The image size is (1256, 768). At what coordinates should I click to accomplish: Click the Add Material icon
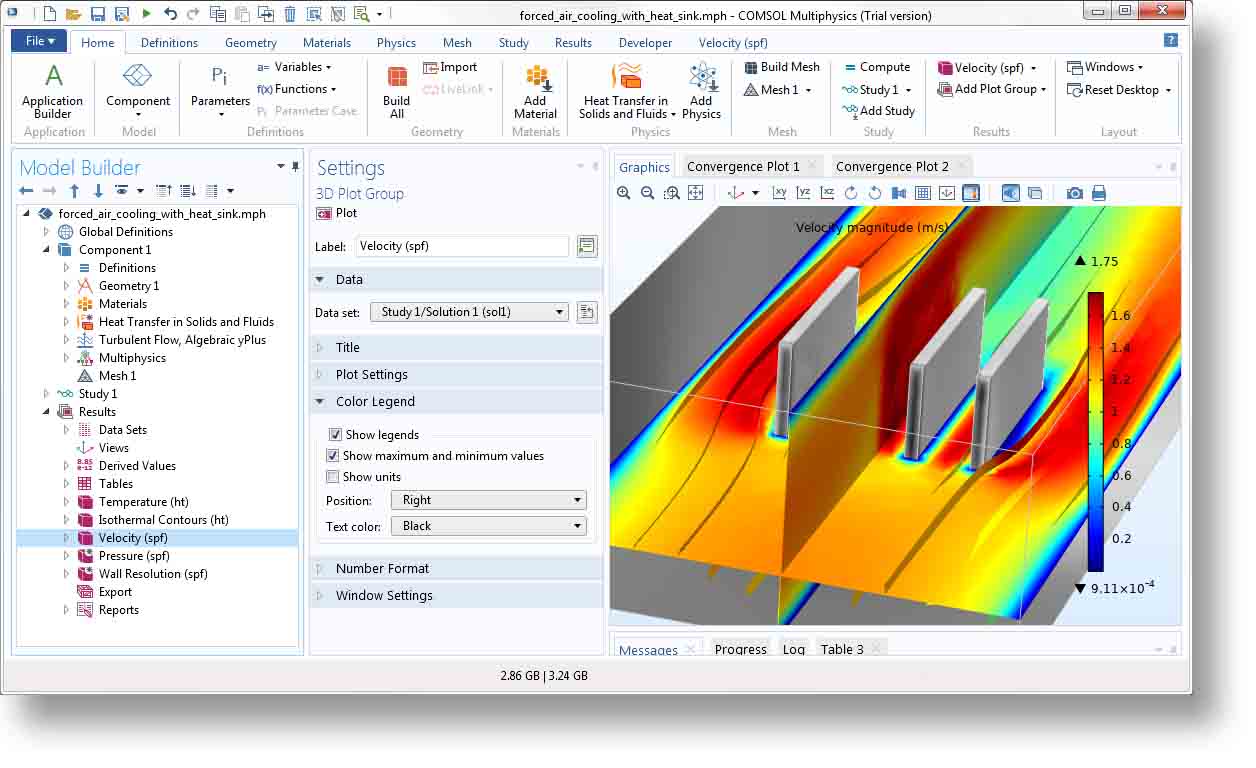click(x=535, y=90)
